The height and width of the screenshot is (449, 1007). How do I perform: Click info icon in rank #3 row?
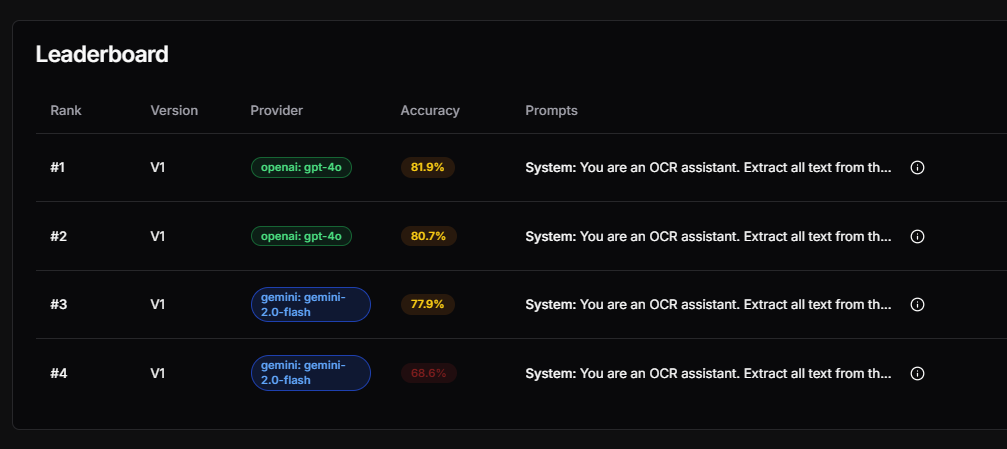pos(917,304)
